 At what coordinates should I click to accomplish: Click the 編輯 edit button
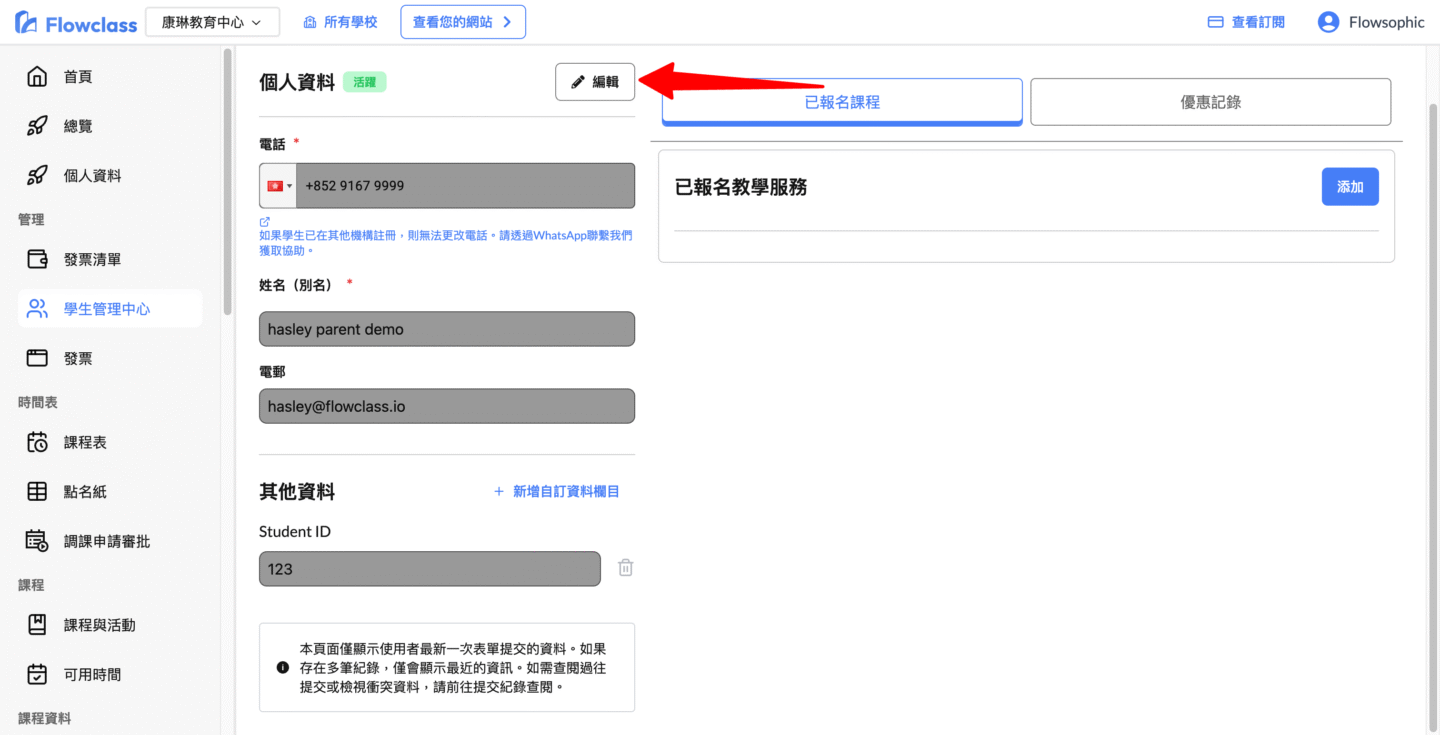click(595, 82)
